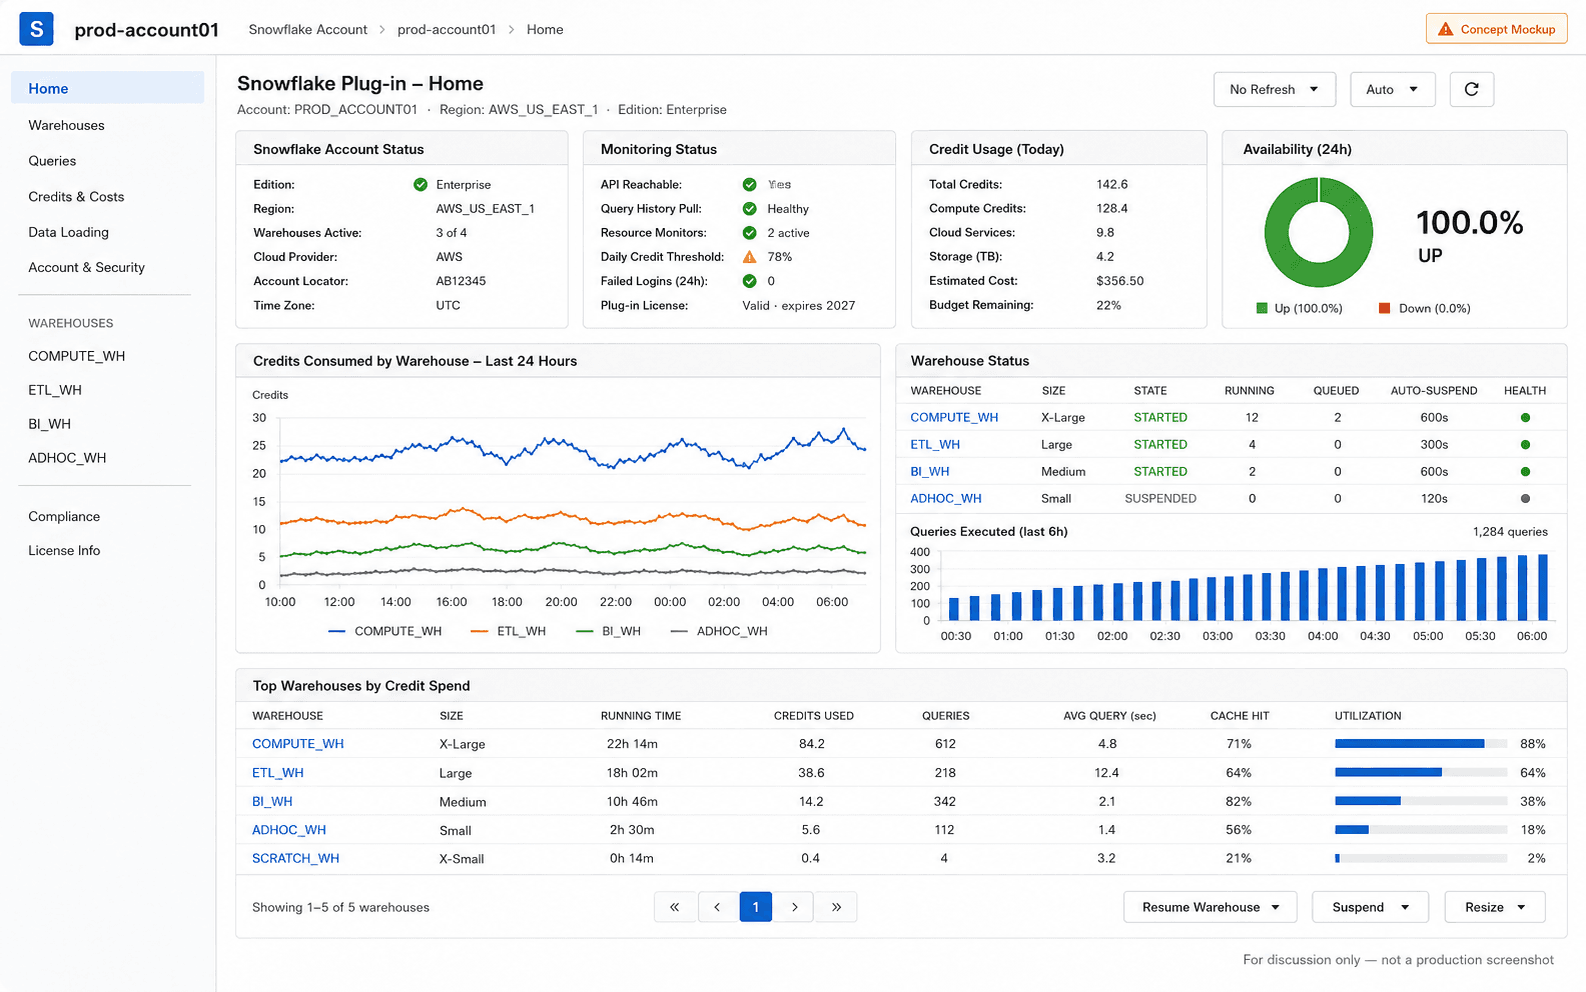Open SCRATCH_WH link in Top Warehouses table
1586x992 pixels.
(295, 858)
